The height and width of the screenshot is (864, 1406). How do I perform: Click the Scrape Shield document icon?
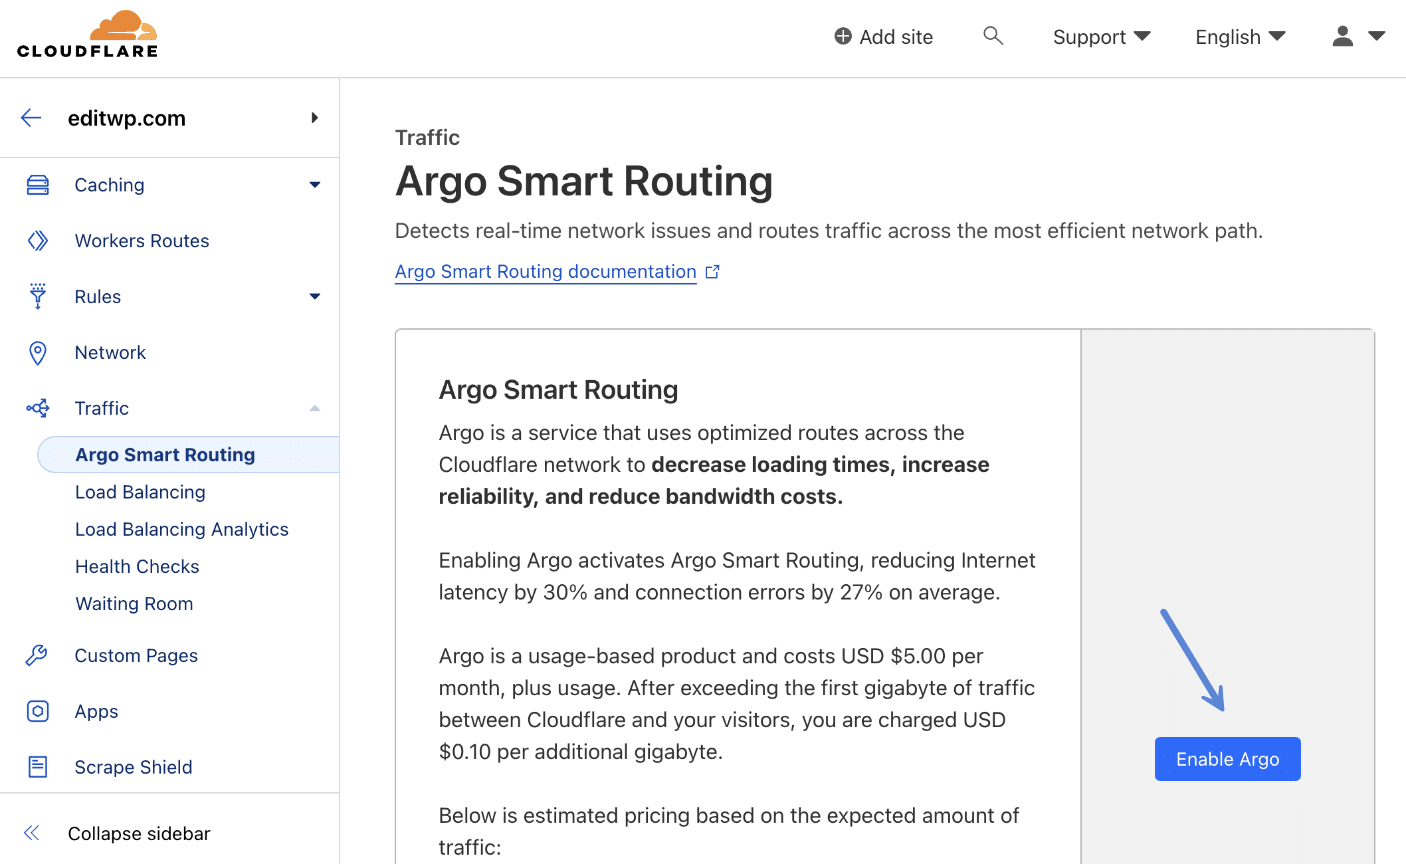[38, 767]
